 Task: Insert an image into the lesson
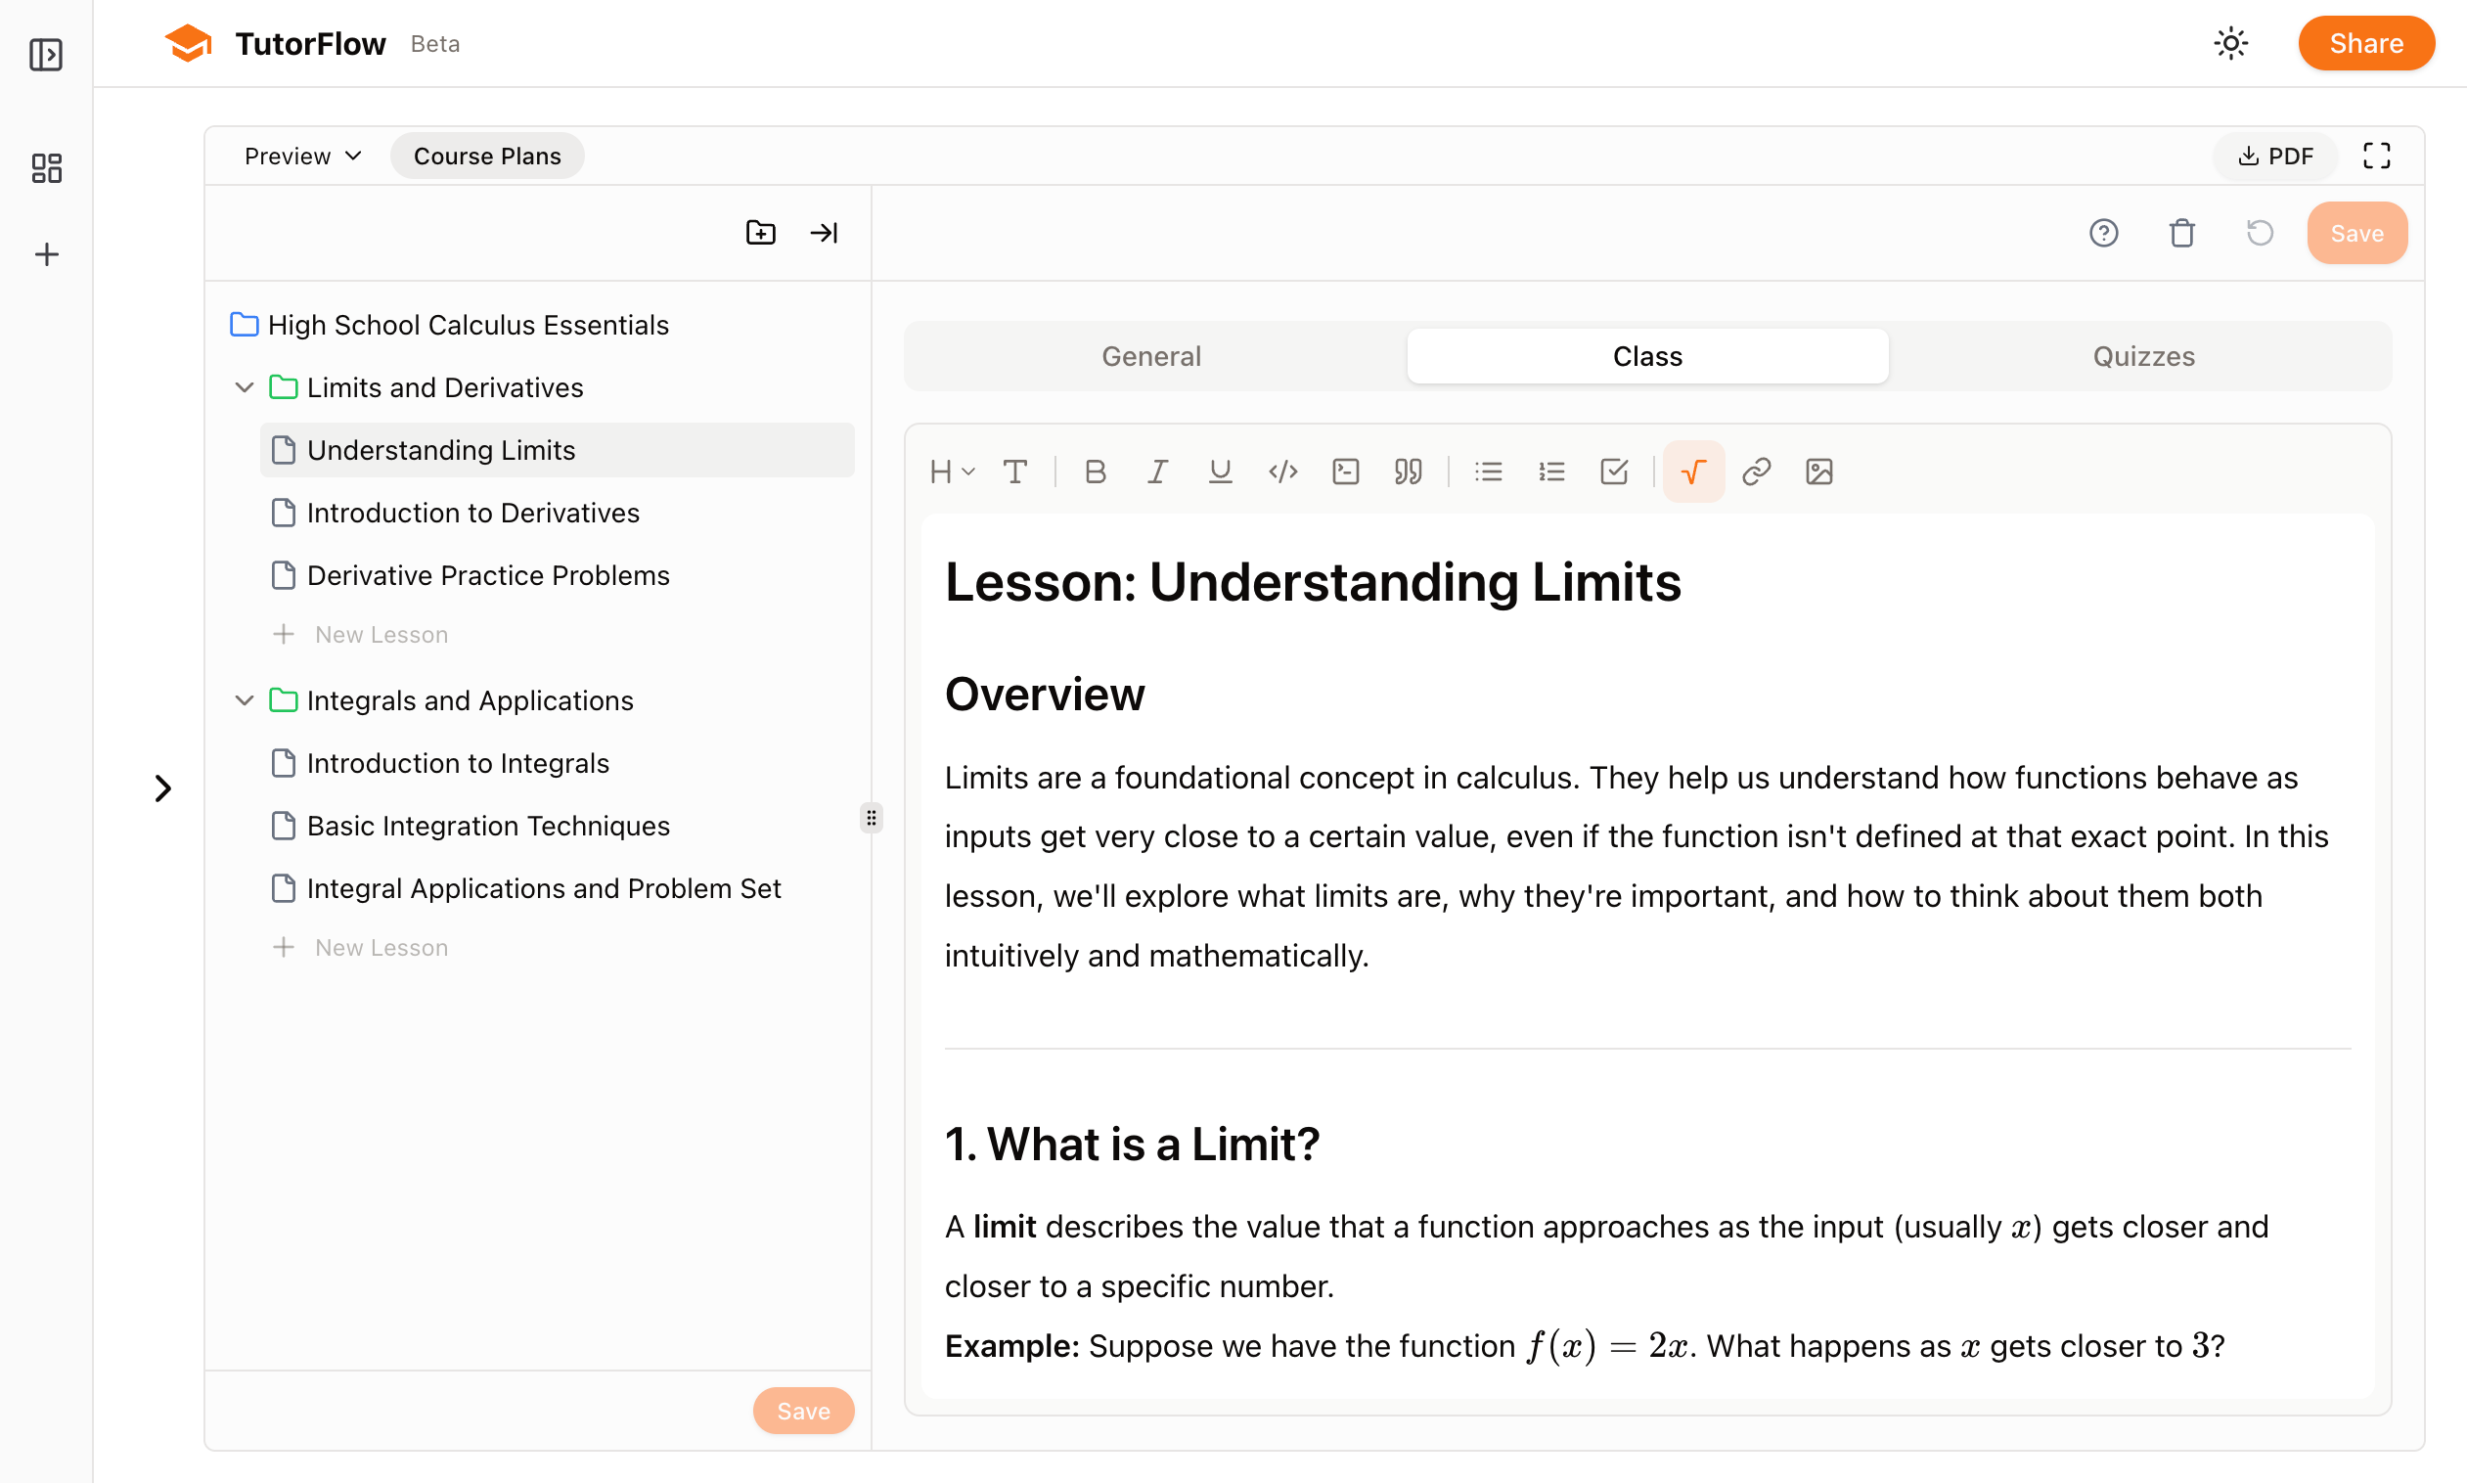point(1818,471)
